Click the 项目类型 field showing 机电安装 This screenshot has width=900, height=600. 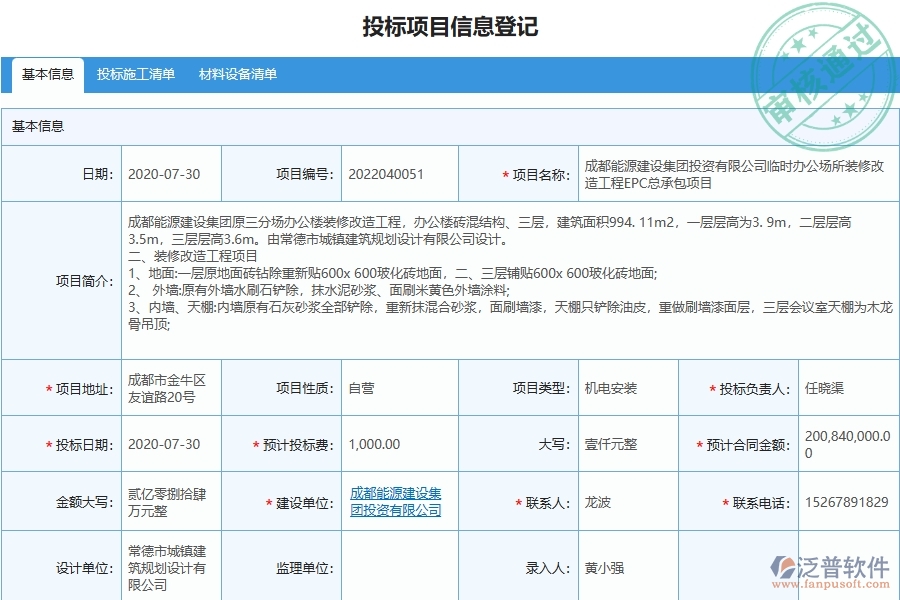tap(614, 388)
